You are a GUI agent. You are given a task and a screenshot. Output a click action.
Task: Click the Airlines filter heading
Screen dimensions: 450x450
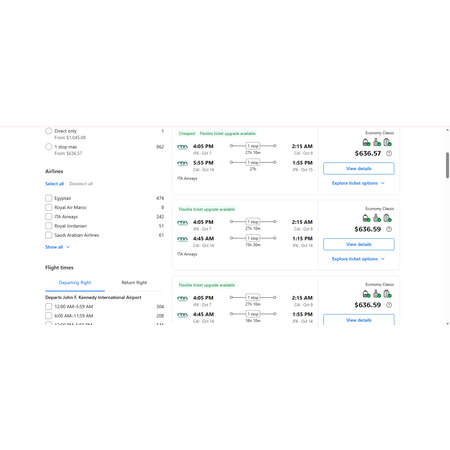[x=54, y=171]
